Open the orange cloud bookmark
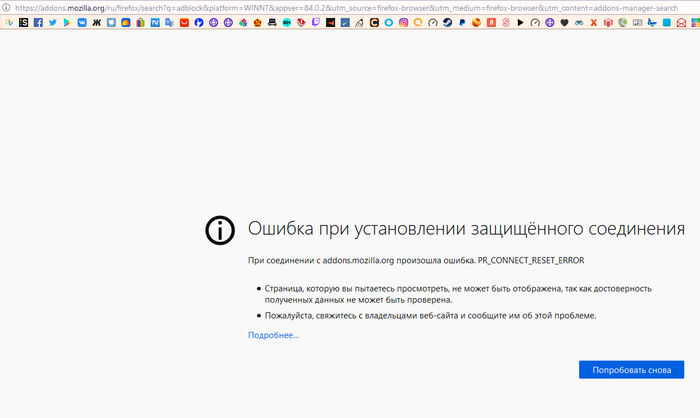The height and width of the screenshot is (418, 700). tap(126, 22)
